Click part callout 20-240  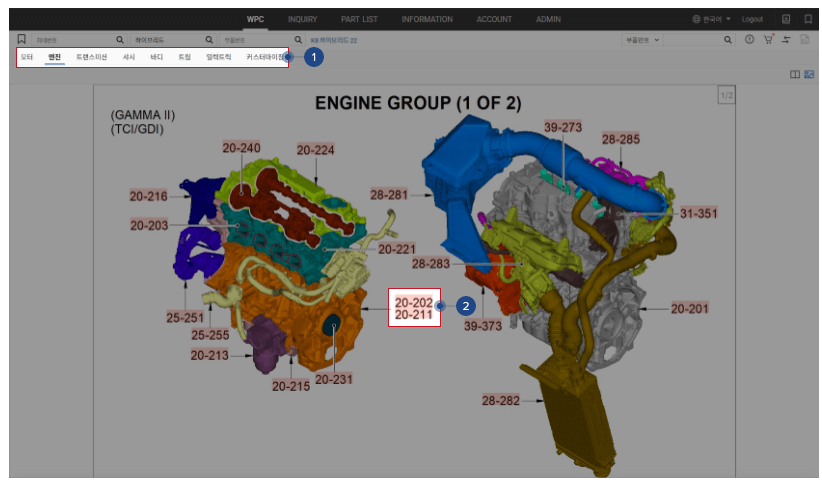pyautogui.click(x=241, y=148)
